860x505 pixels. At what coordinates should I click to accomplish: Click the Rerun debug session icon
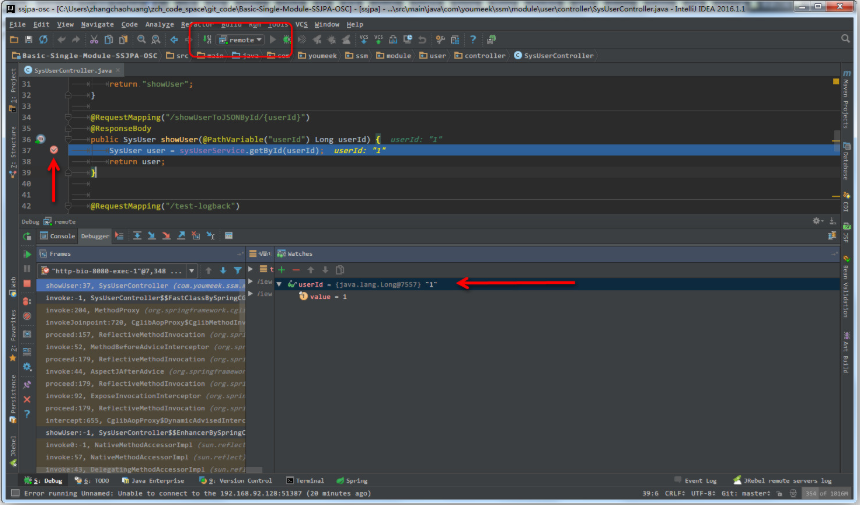click(x=27, y=236)
